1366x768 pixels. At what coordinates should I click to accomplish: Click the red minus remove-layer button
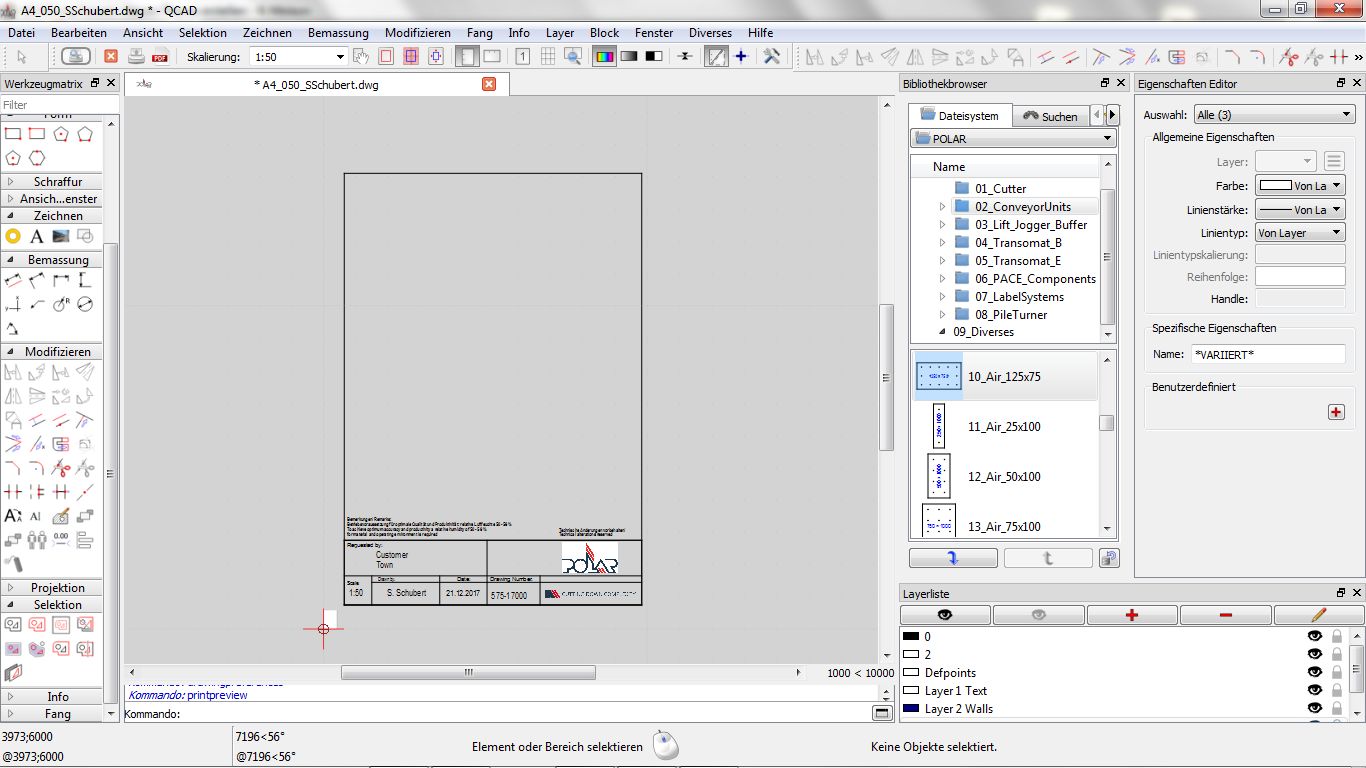click(x=1225, y=615)
